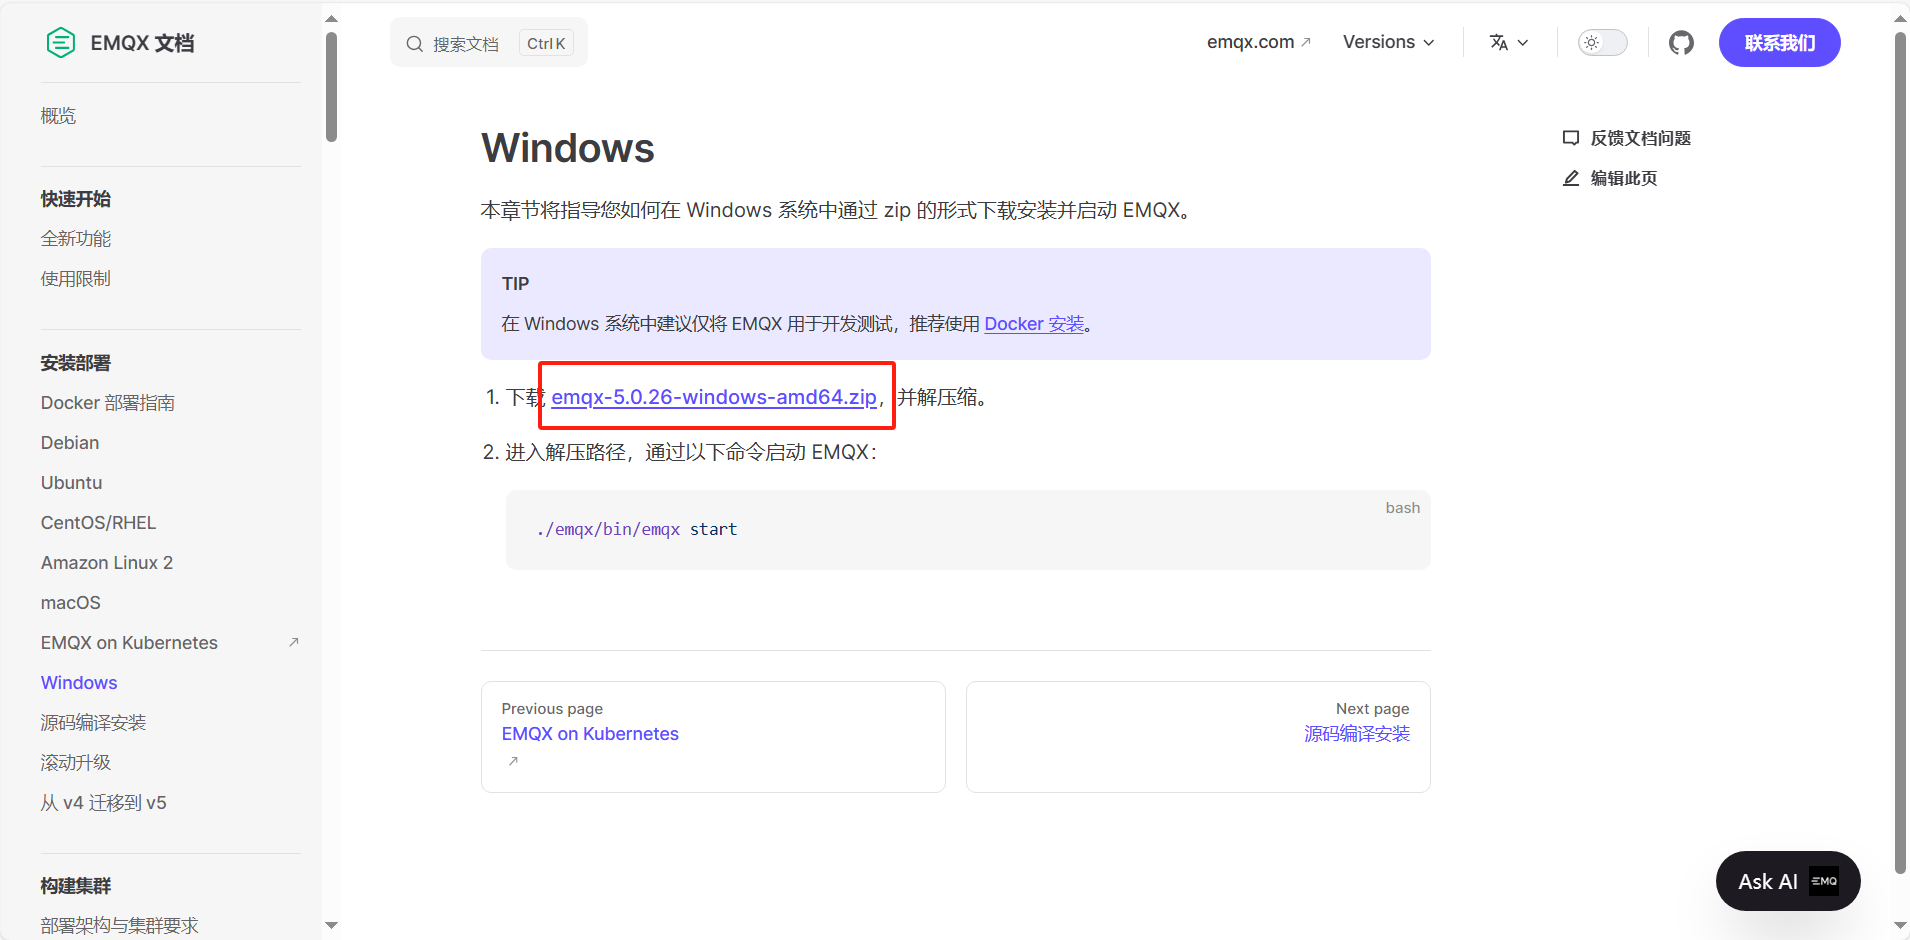Open Docker 部署指南 sidebar item
The height and width of the screenshot is (940, 1910).
point(108,403)
